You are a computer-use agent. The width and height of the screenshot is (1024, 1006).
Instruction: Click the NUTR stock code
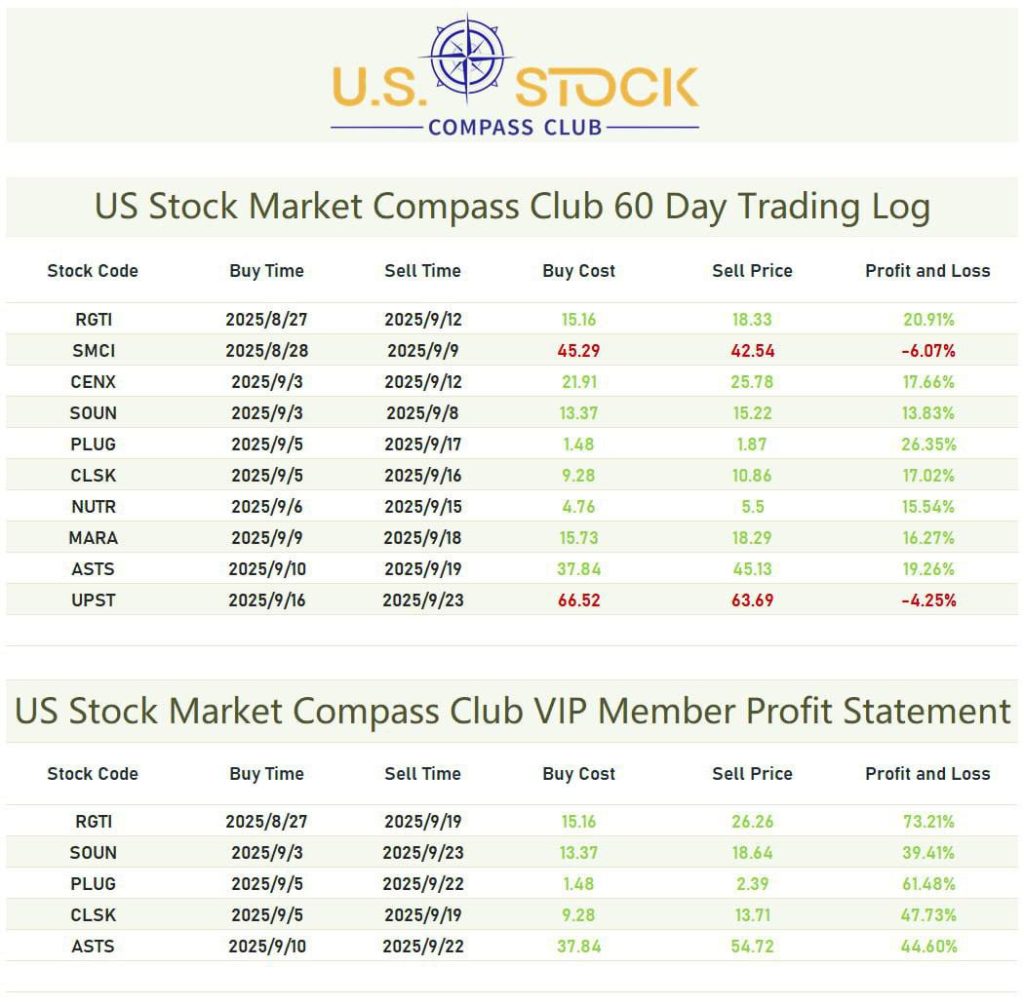(93, 506)
